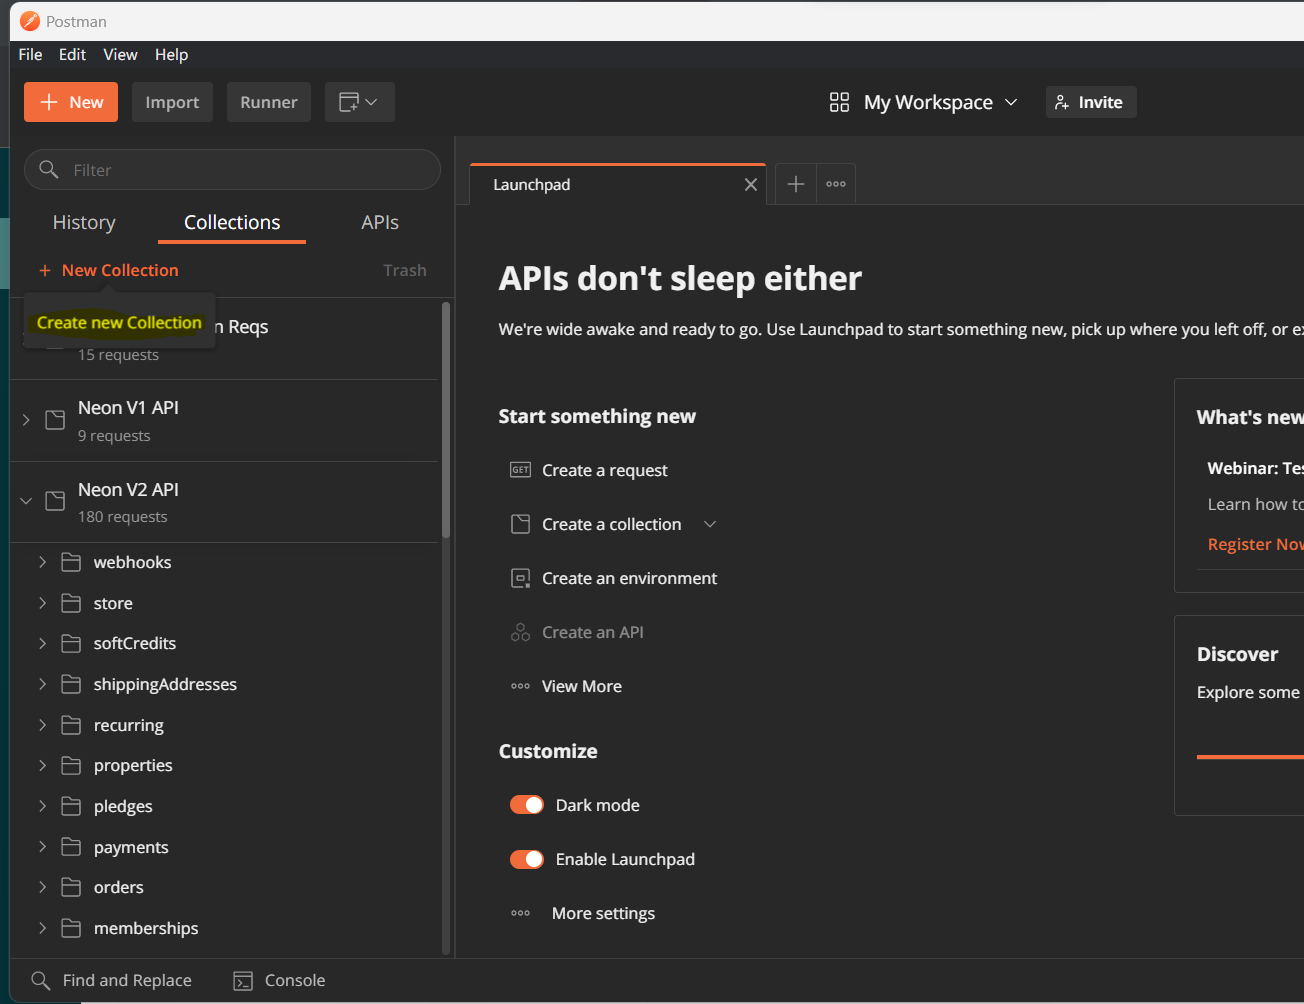Click the Create a request link
The height and width of the screenshot is (1004, 1304).
click(x=605, y=470)
